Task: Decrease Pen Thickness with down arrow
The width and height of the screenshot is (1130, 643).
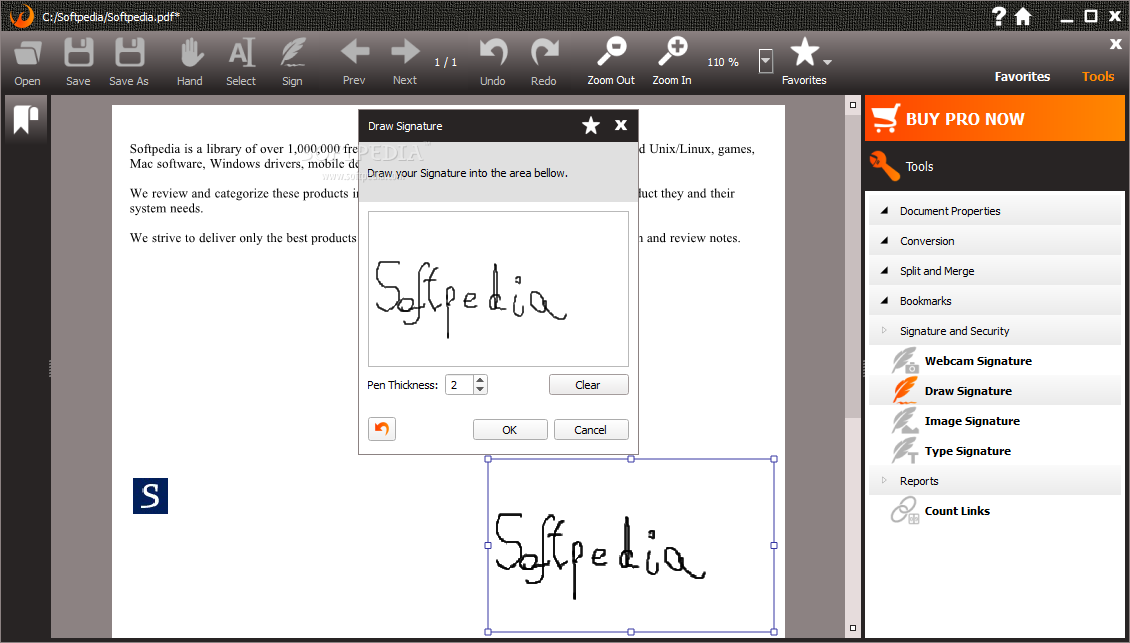Action: 481,389
